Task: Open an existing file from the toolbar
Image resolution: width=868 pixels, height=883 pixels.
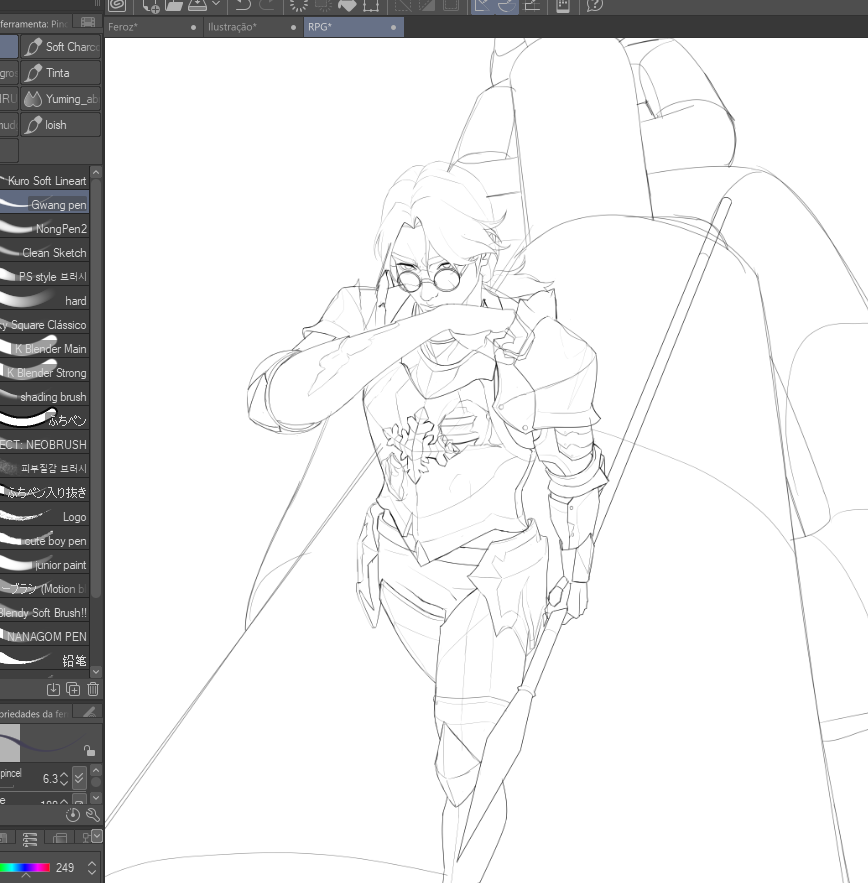Action: [173, 7]
